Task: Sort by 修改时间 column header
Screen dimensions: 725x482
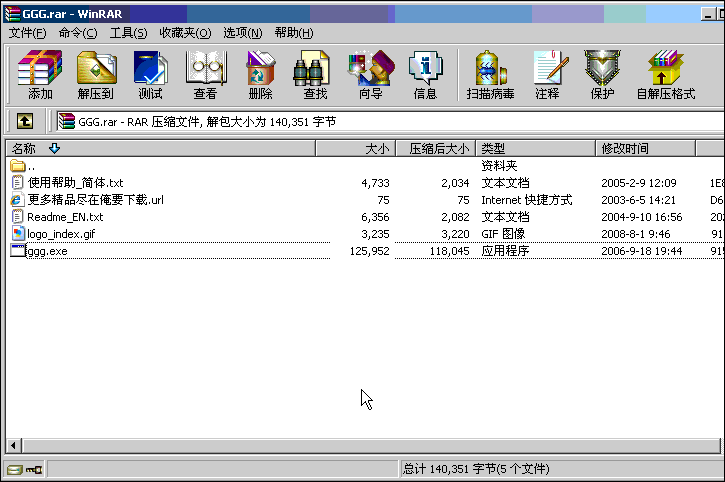Action: point(645,148)
